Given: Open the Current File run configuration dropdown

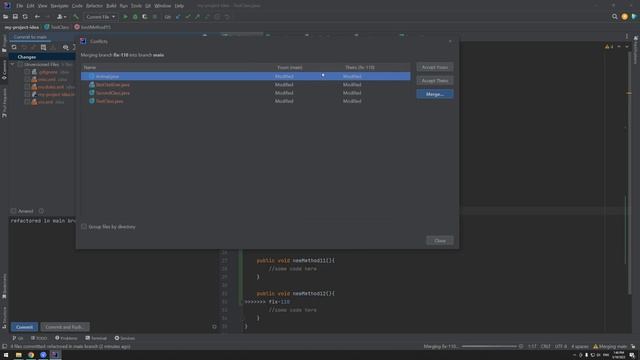Looking at the screenshot, I should 100,17.
